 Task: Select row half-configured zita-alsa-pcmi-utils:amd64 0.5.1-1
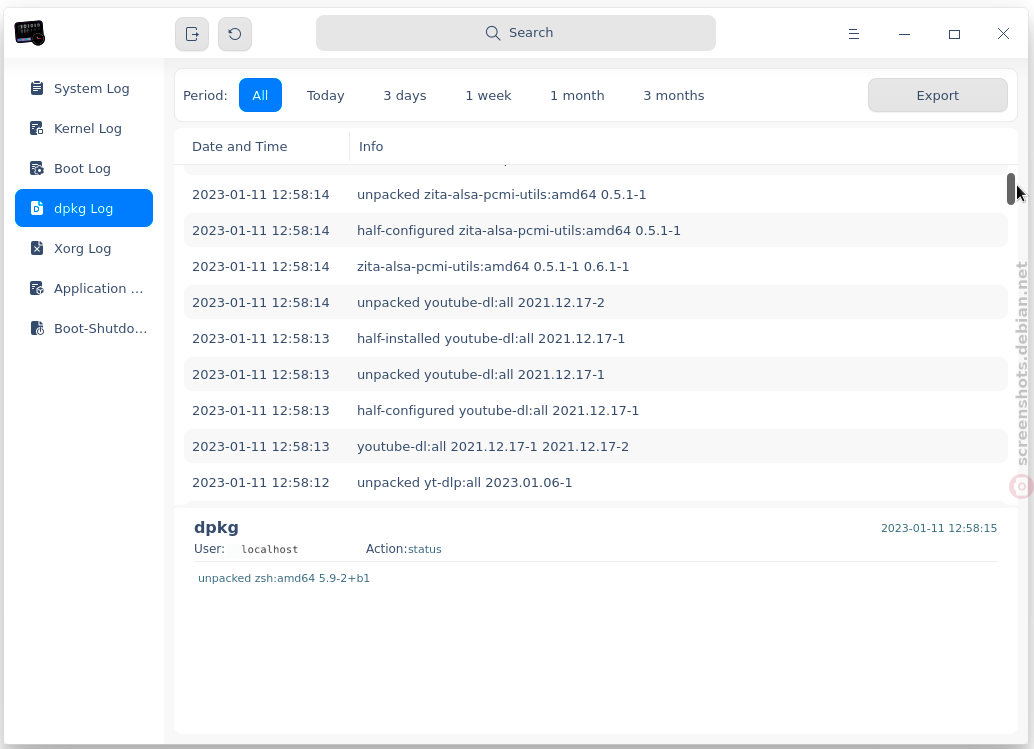click(595, 231)
